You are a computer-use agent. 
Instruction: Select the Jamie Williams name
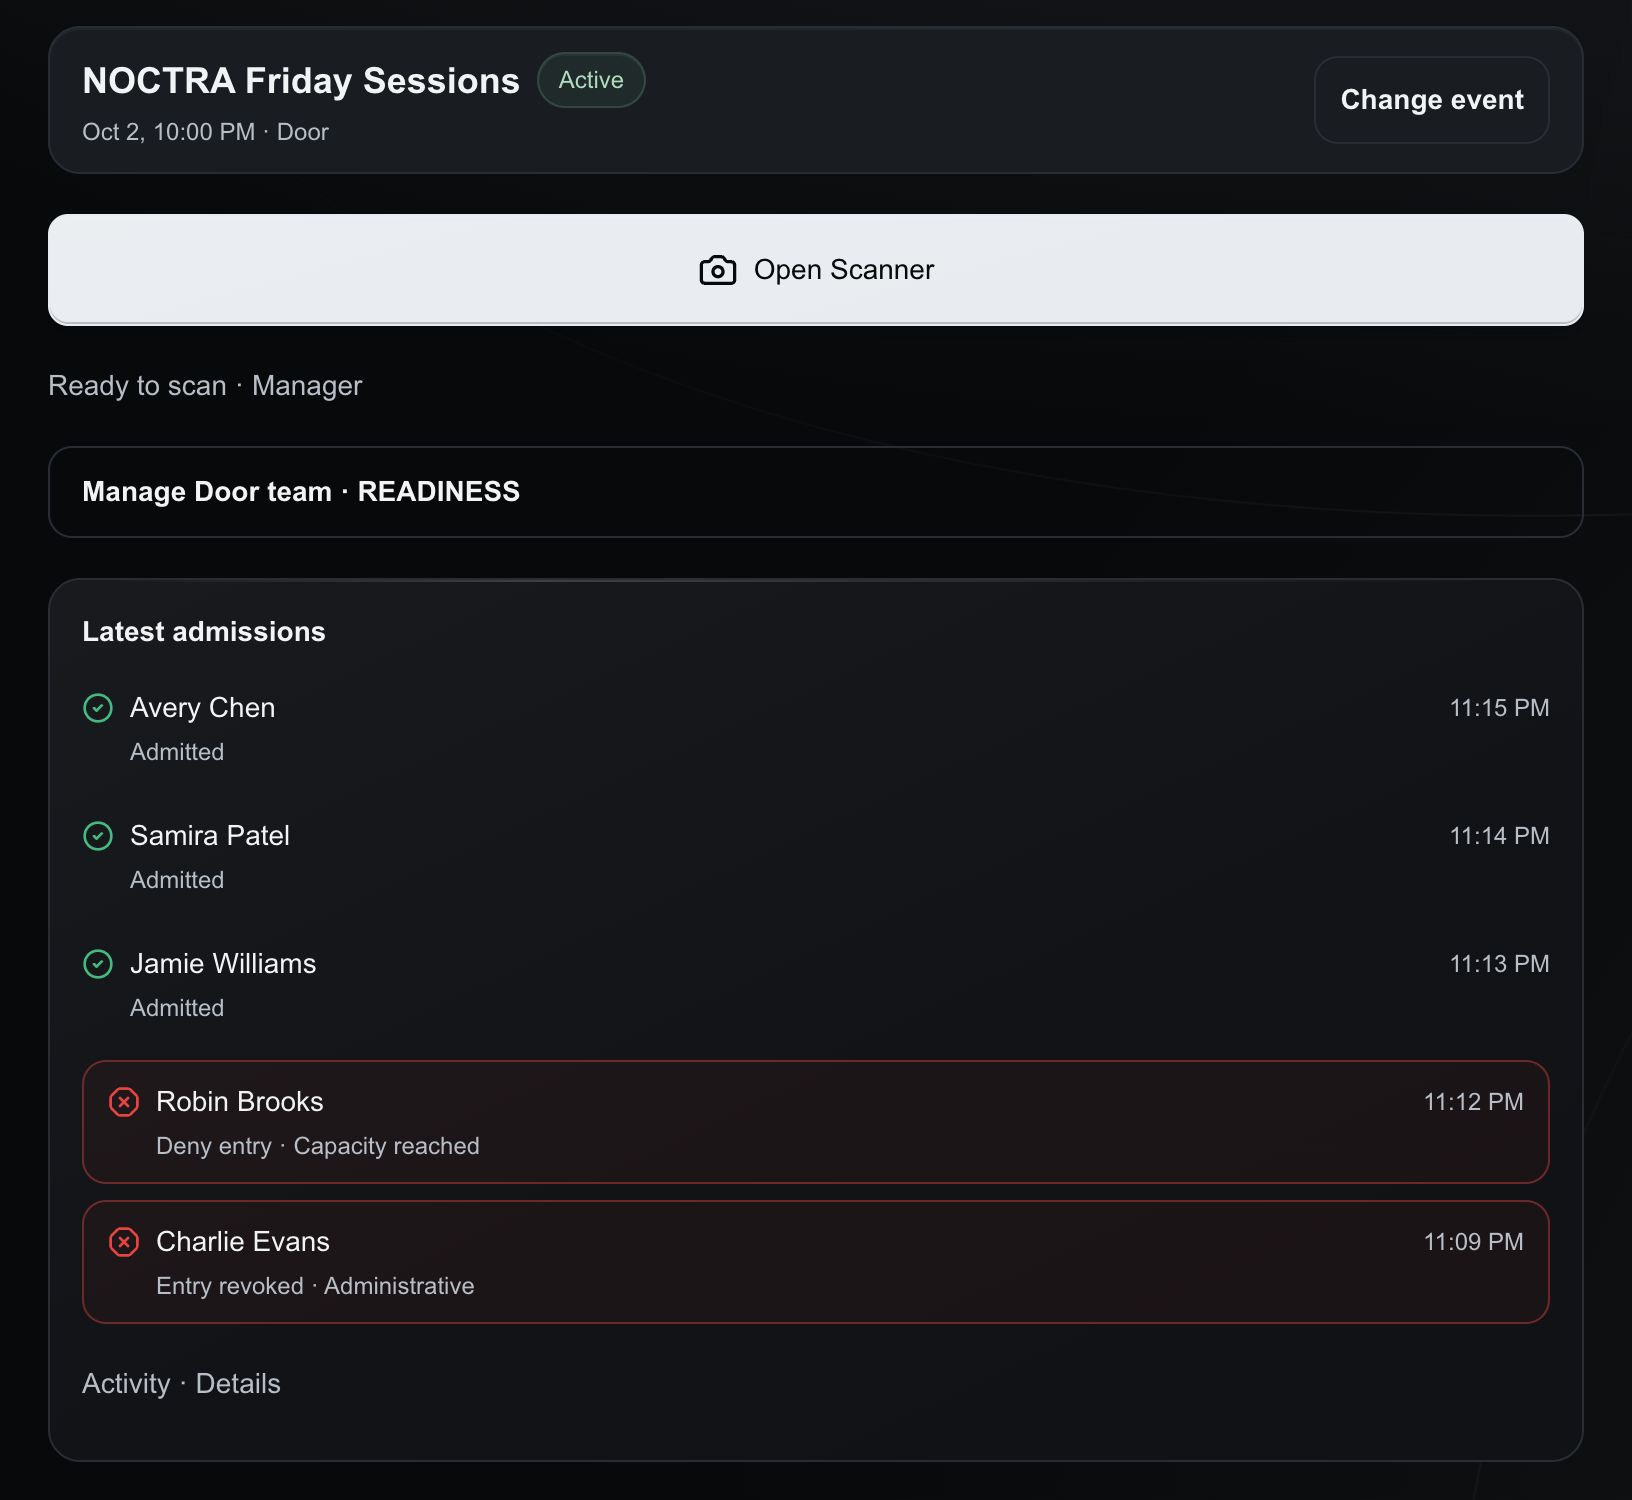click(223, 964)
